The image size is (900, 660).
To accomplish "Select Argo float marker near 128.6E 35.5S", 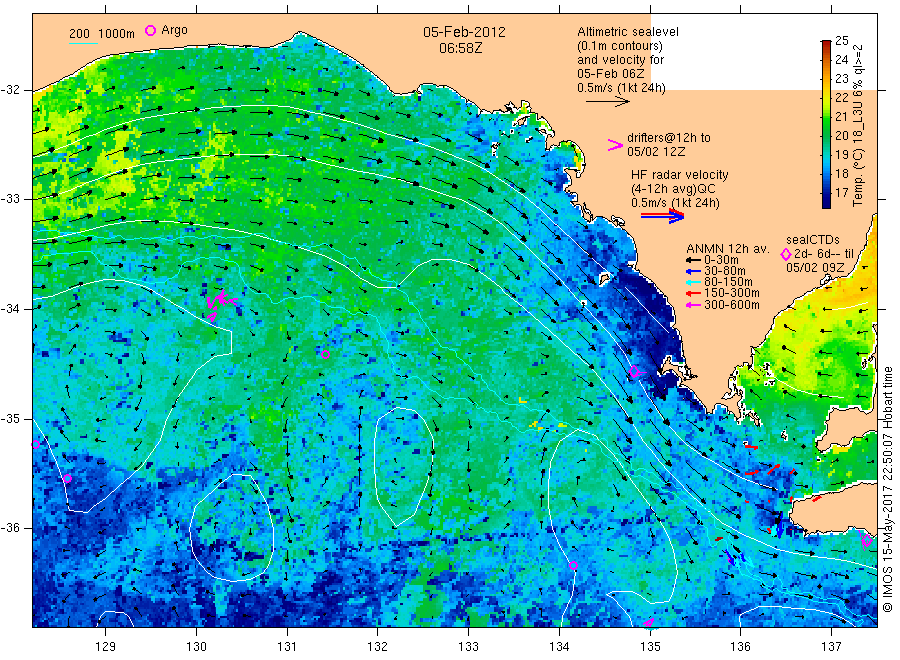I will (67, 479).
